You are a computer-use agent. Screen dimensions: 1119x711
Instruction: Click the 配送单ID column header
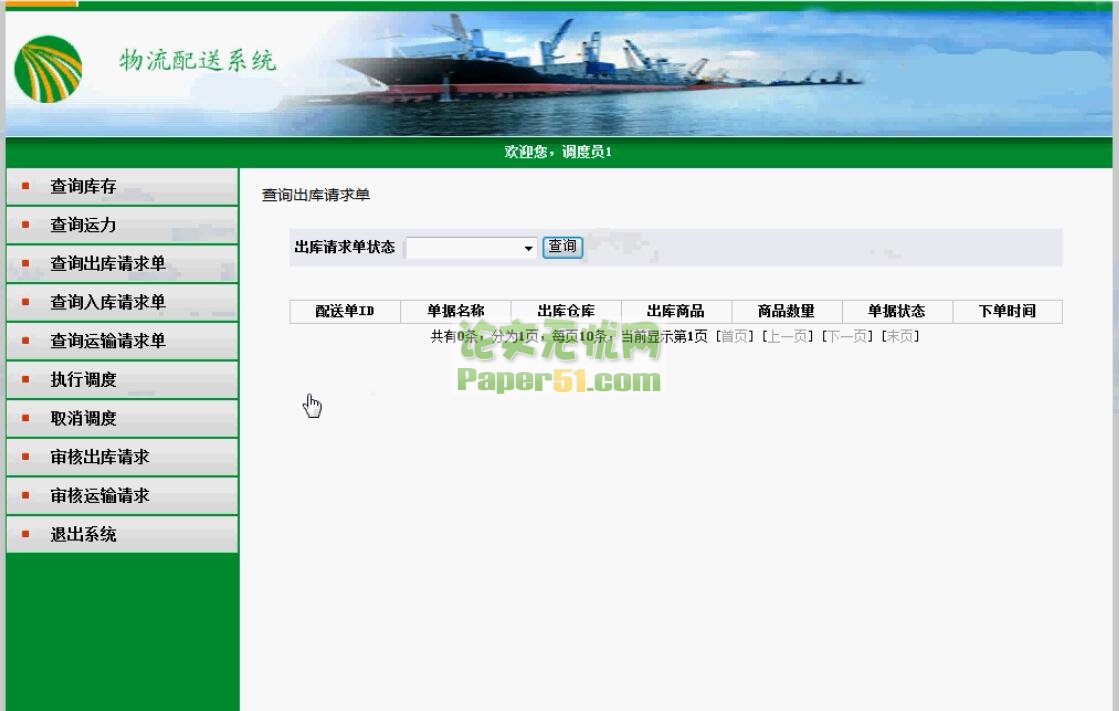(x=345, y=312)
